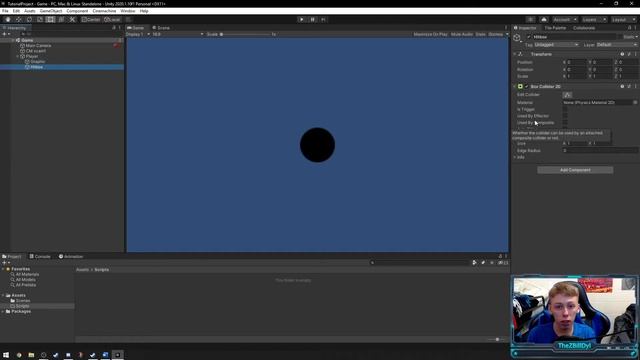Open the cloud services icon
Image resolution: width=640 pixels, height=360 pixels.
tap(544, 20)
